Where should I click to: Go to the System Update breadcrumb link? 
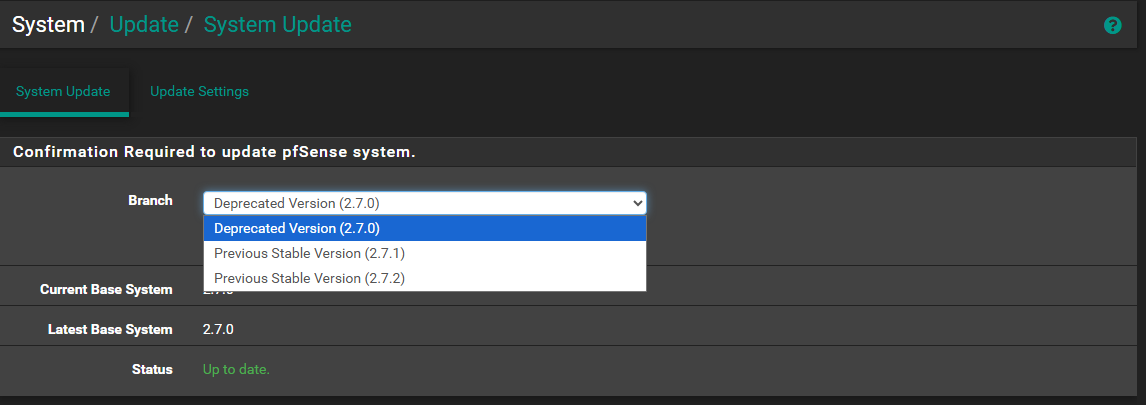tap(277, 24)
